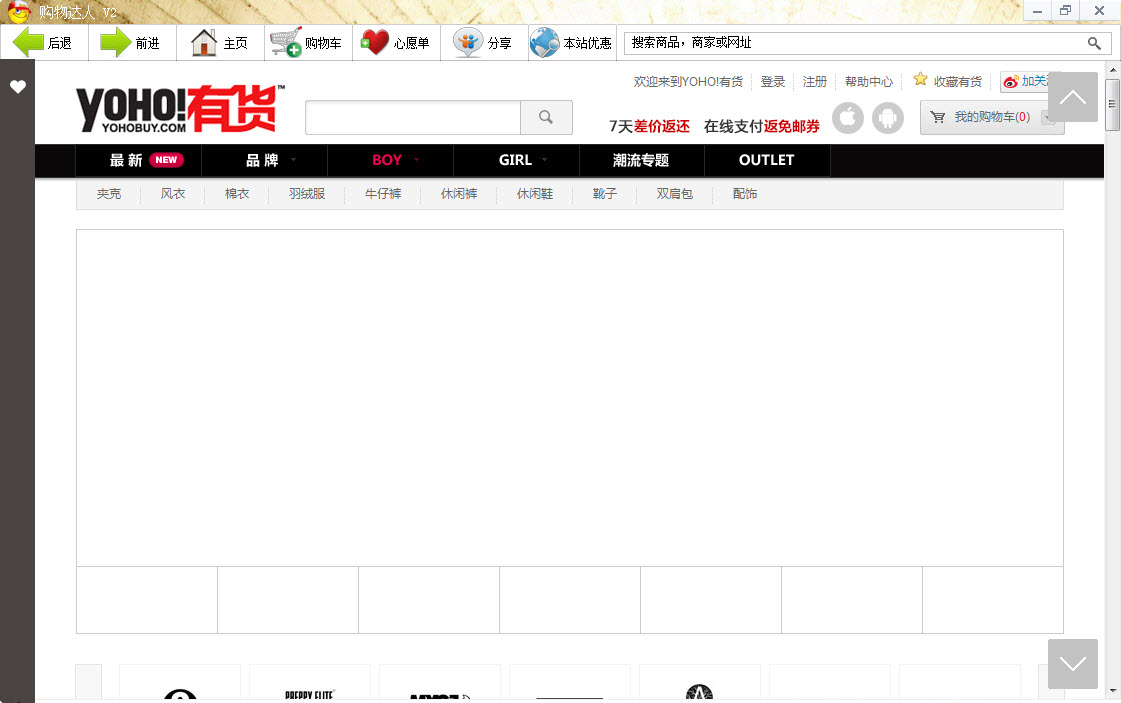The image size is (1121, 703).
Task: Click the 收藏有货 link
Action: [957, 82]
